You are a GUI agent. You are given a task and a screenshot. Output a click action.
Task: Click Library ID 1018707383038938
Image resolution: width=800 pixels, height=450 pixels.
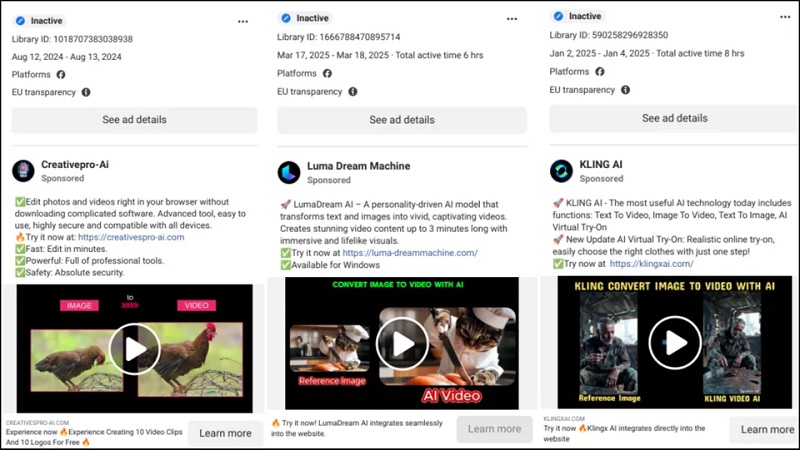coord(72,39)
